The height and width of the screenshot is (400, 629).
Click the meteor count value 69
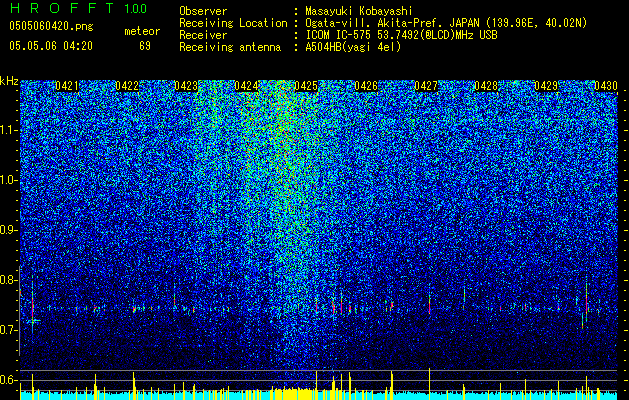145,46
